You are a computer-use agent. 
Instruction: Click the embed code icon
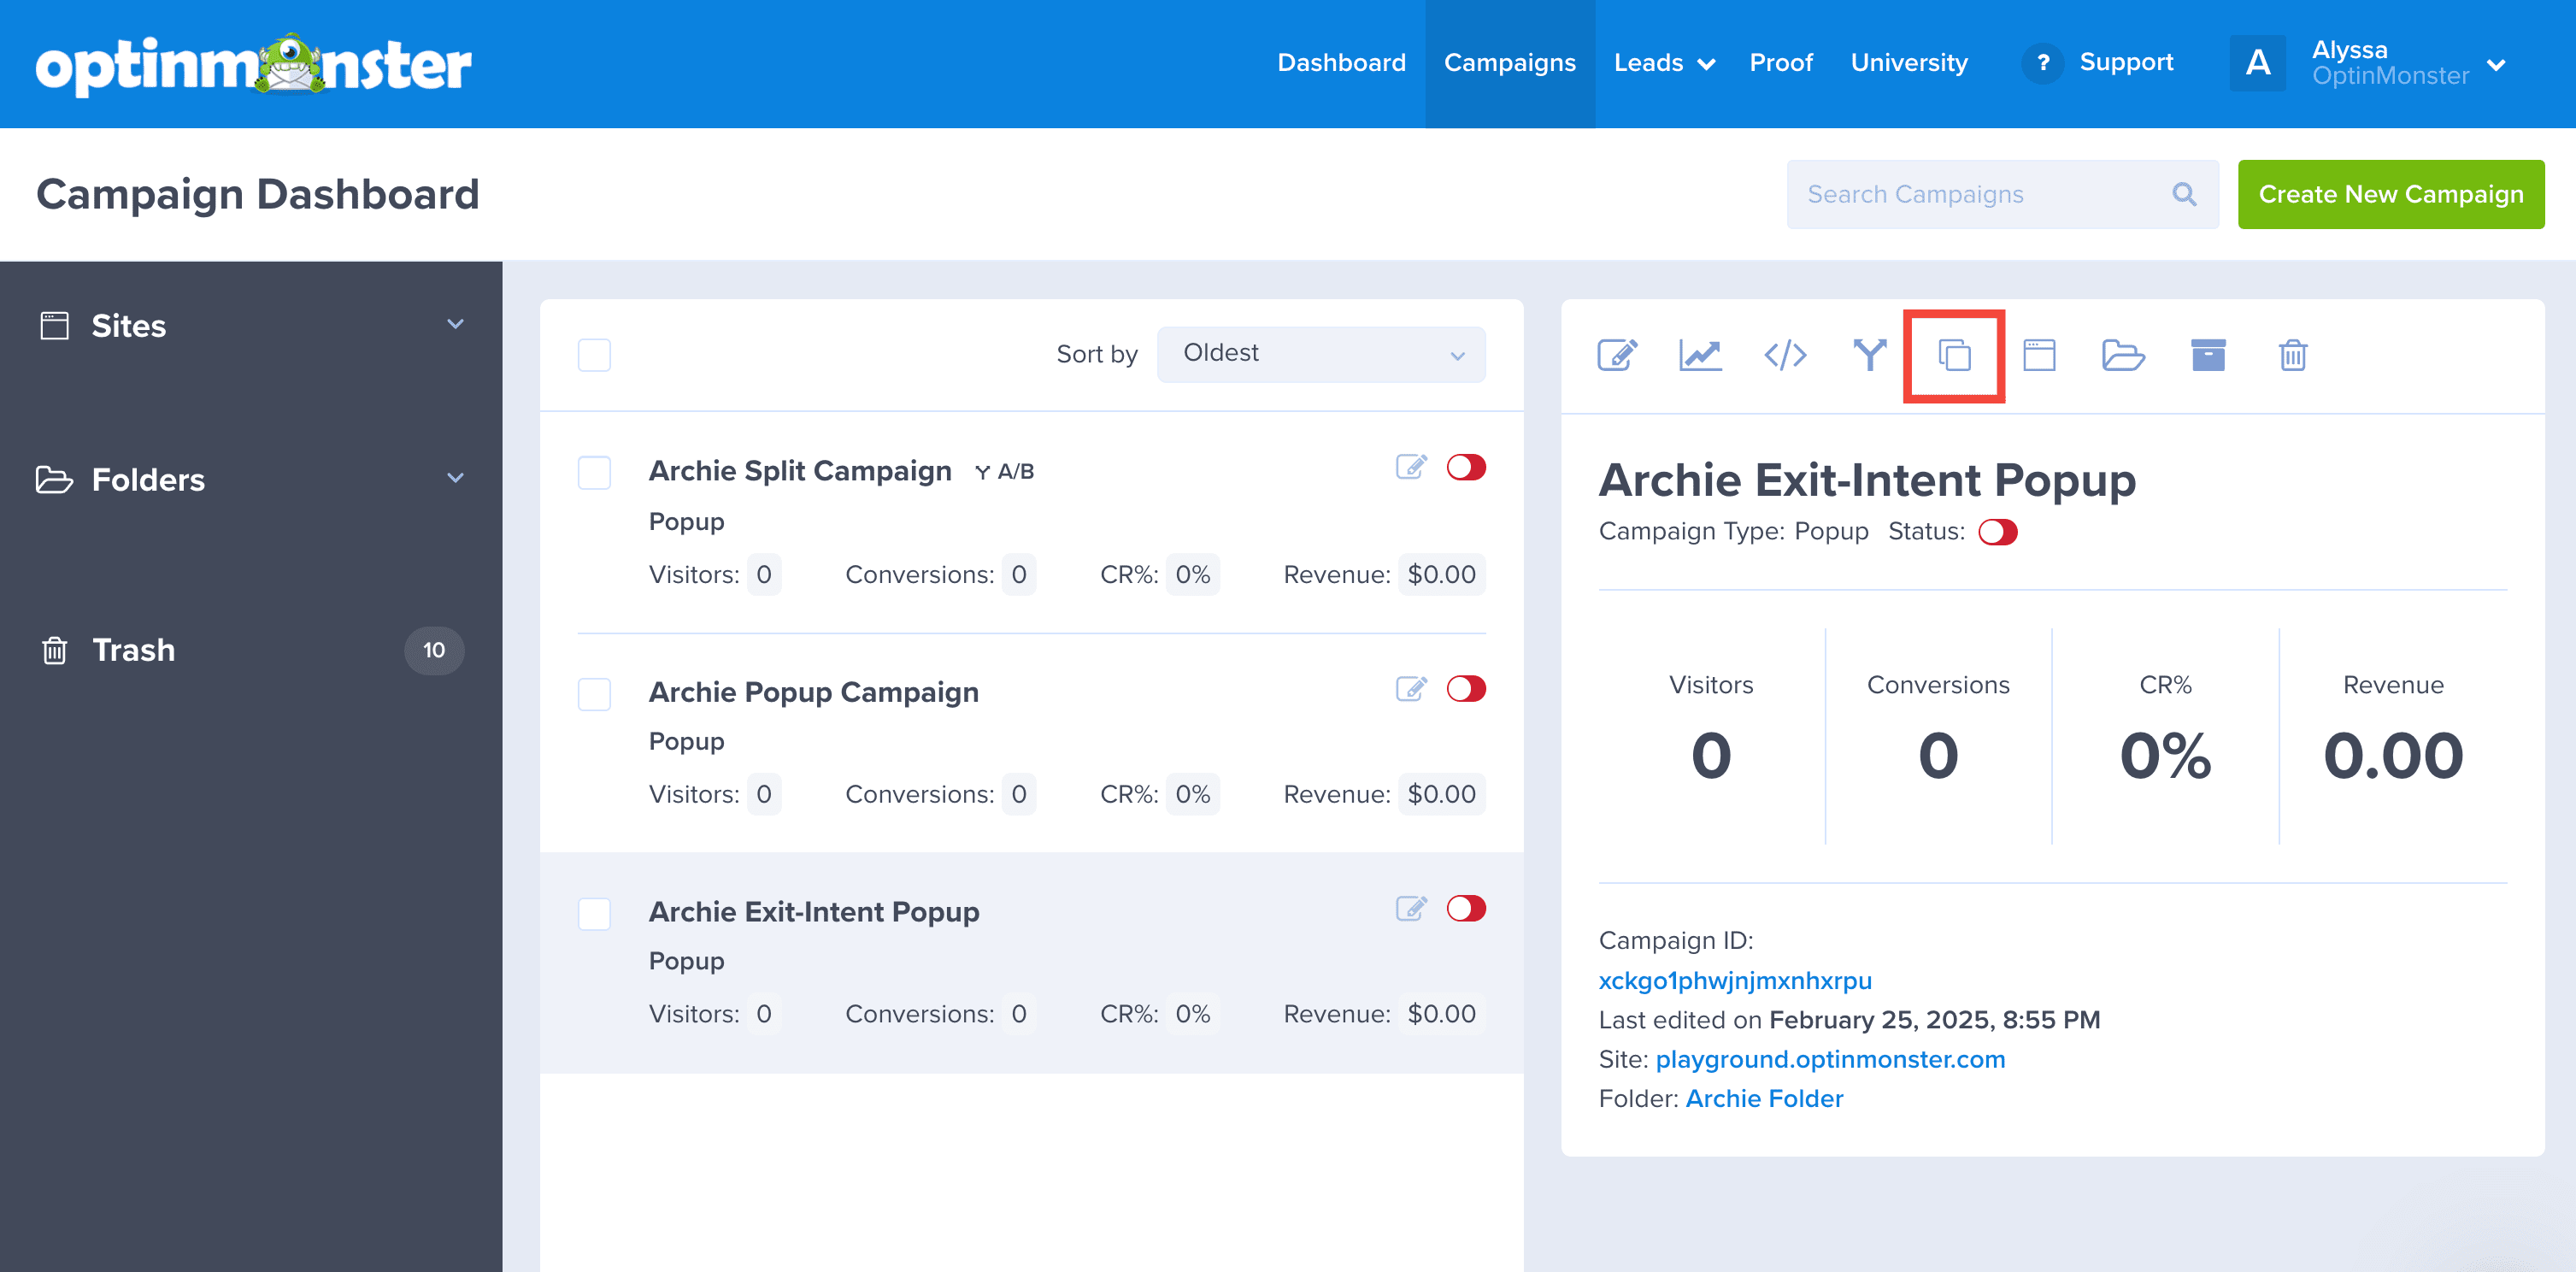[x=1785, y=355]
